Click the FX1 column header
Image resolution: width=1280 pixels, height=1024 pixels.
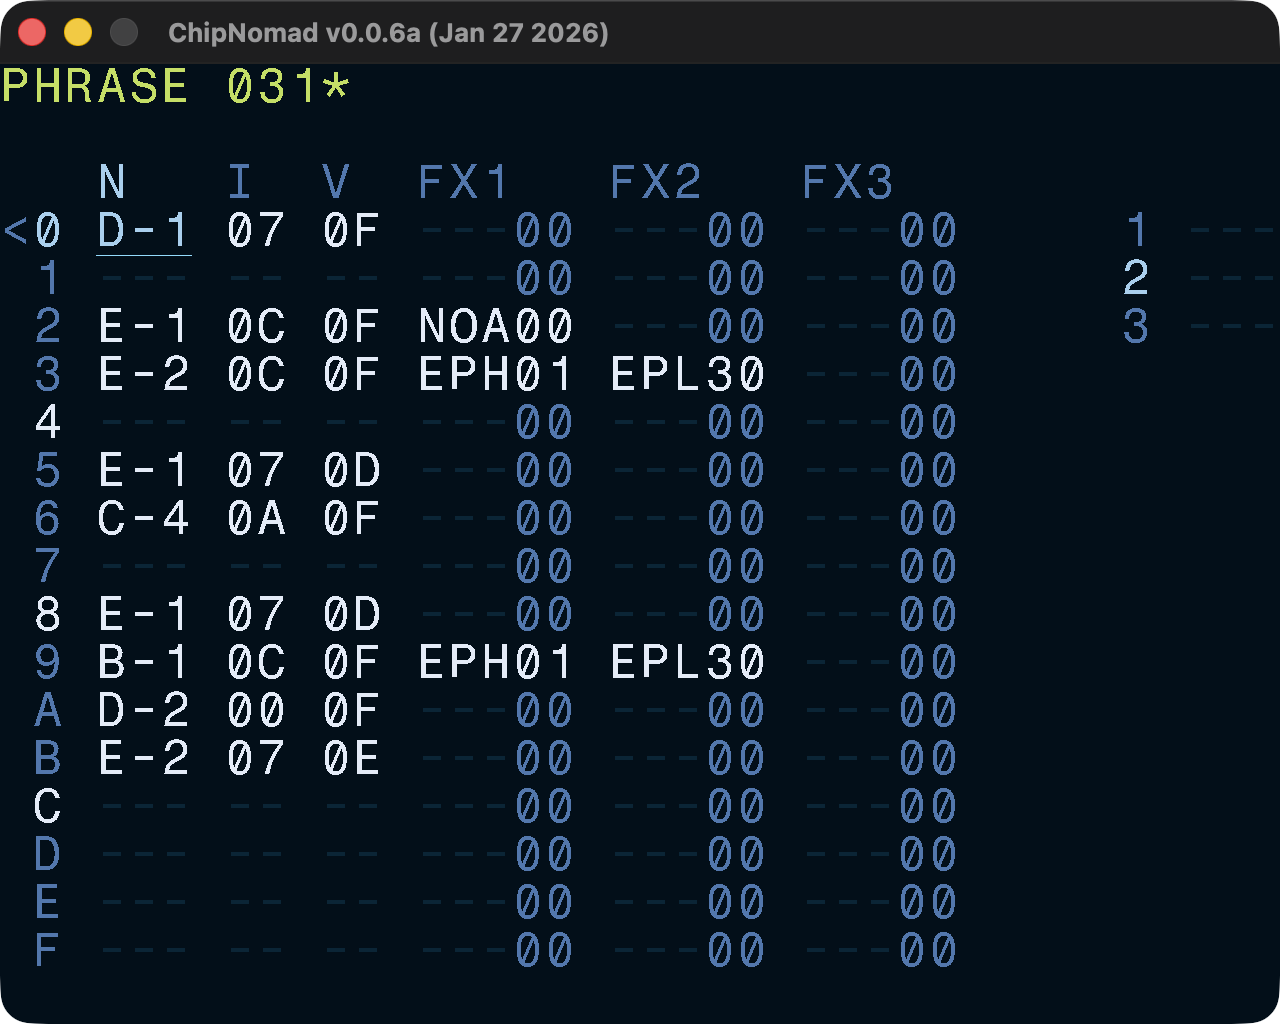[464, 183]
